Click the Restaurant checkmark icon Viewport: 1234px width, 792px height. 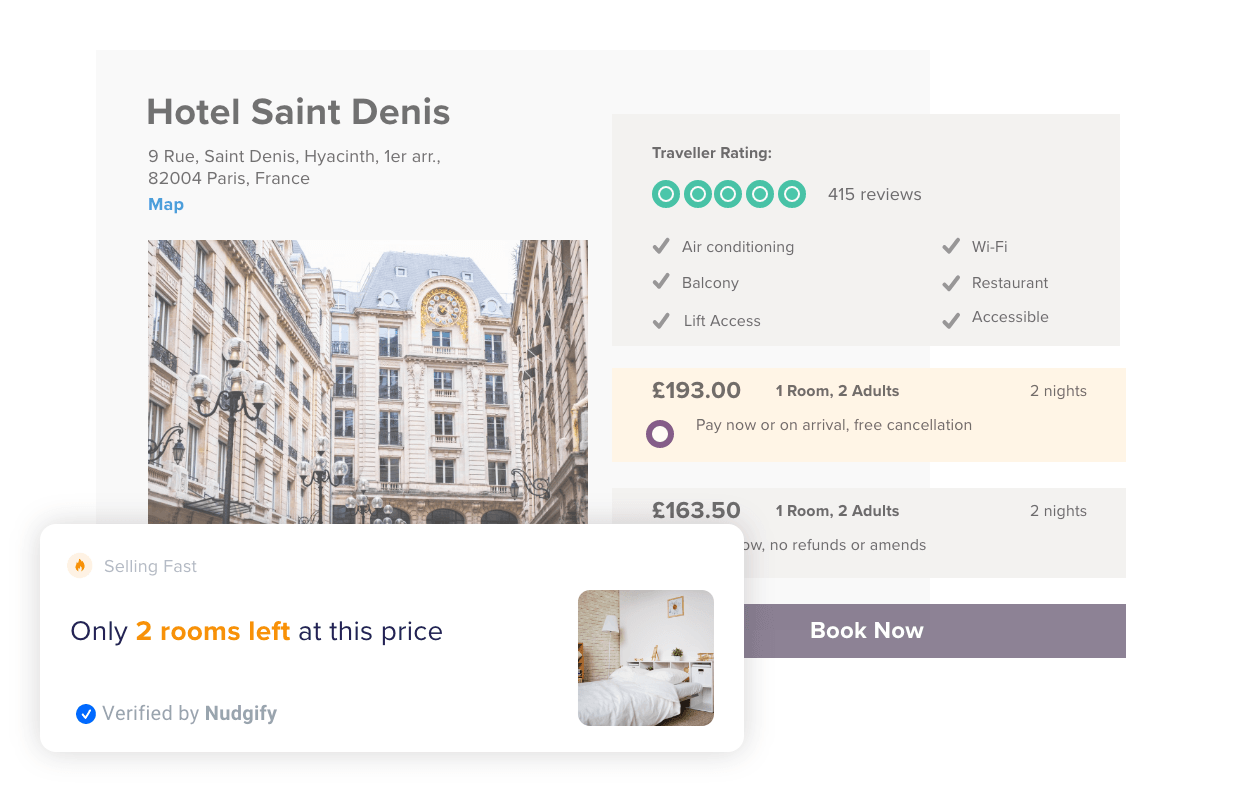click(950, 283)
